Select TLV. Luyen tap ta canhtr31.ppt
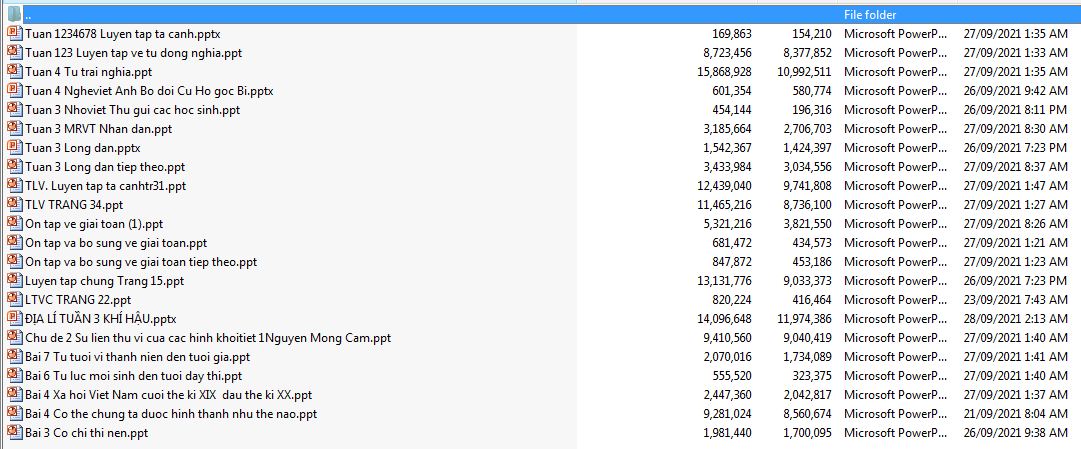 point(105,186)
